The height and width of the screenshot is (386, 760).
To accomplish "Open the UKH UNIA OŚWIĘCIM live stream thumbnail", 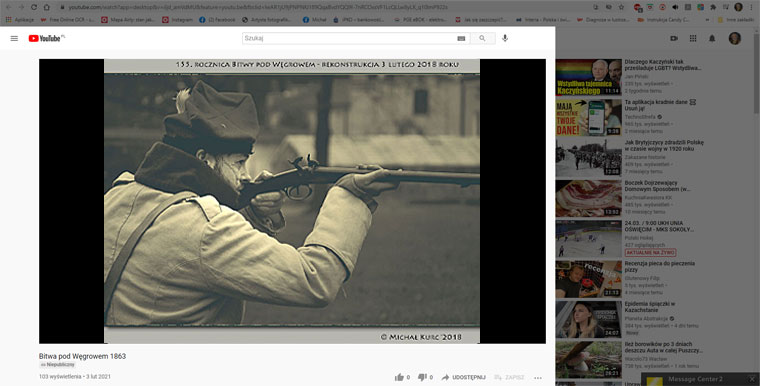I will [588, 239].
